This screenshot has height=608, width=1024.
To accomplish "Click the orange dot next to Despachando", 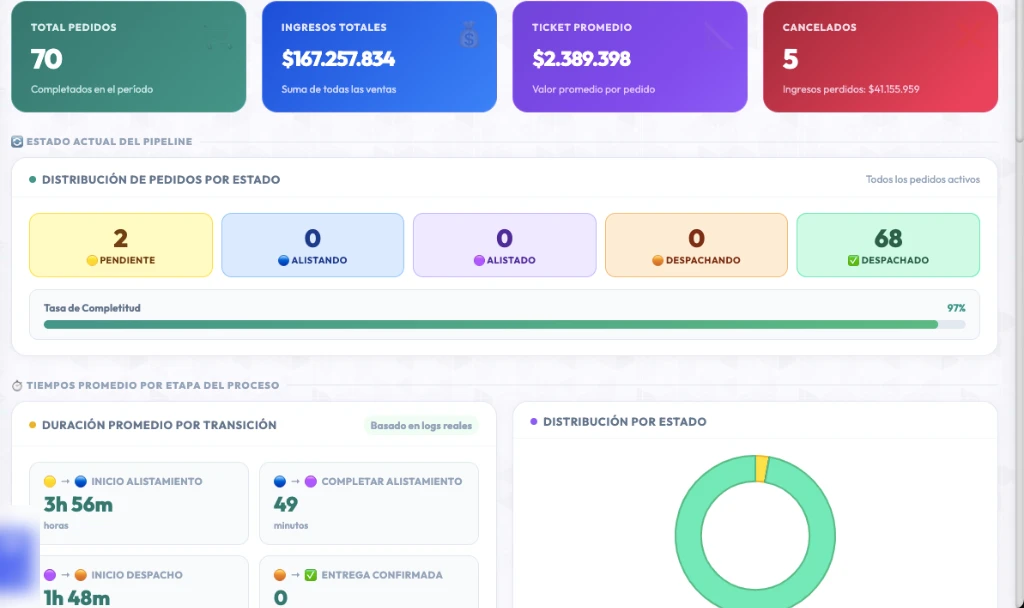I will [658, 260].
